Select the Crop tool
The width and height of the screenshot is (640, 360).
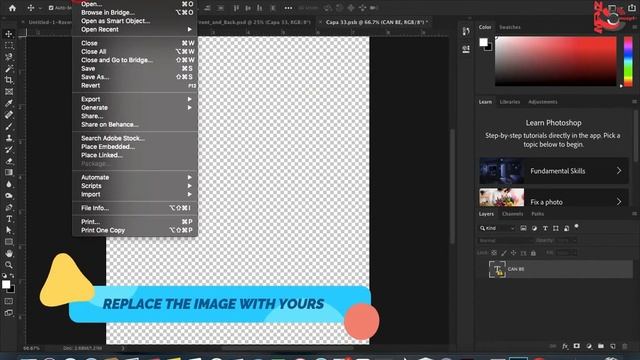pos(9,80)
